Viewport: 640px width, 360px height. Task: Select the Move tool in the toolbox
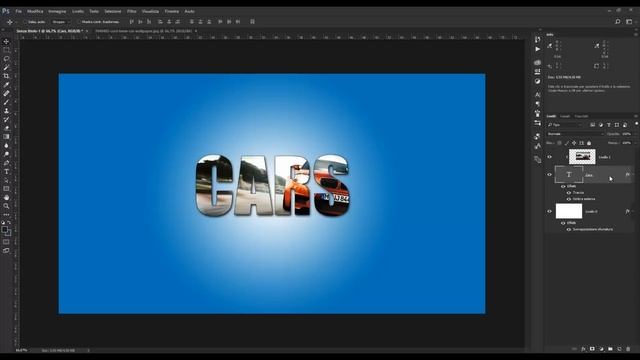click(x=6, y=42)
